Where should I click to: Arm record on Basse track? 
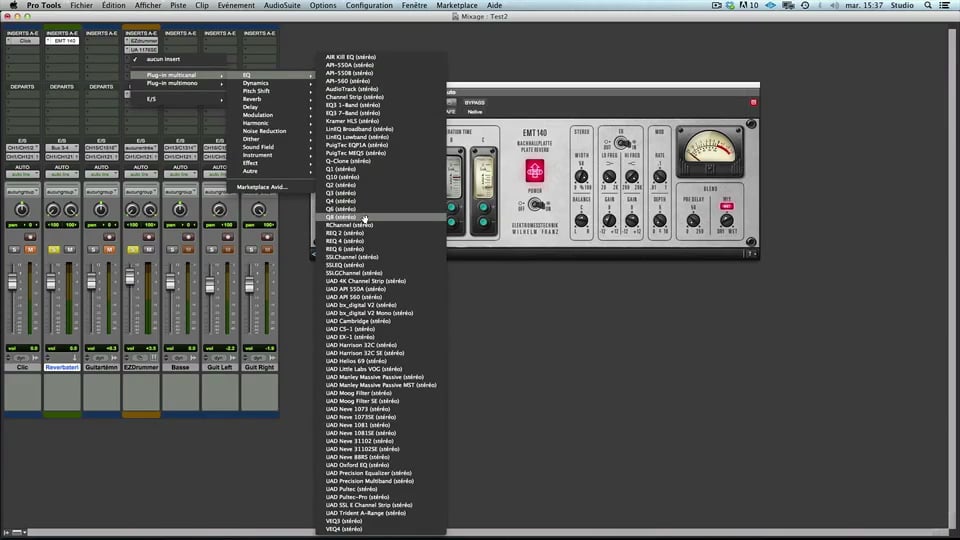(188, 237)
